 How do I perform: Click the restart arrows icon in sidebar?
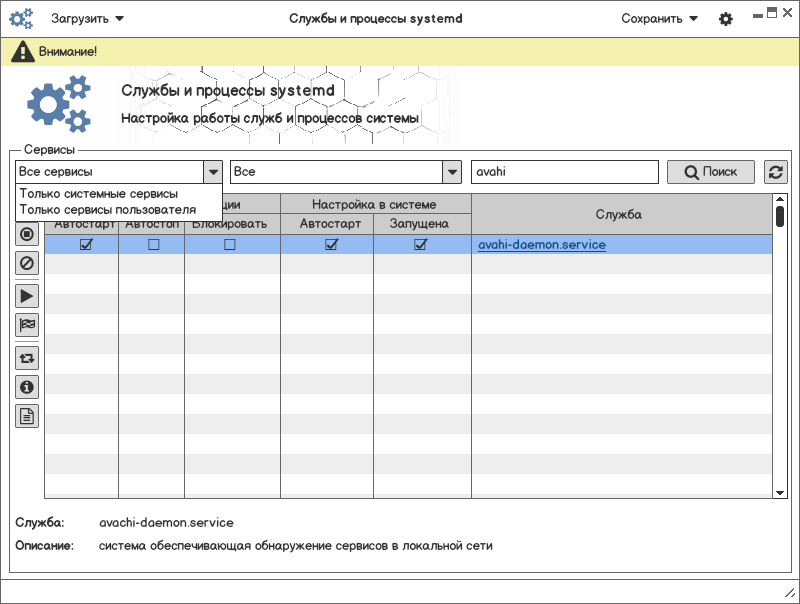coord(27,358)
